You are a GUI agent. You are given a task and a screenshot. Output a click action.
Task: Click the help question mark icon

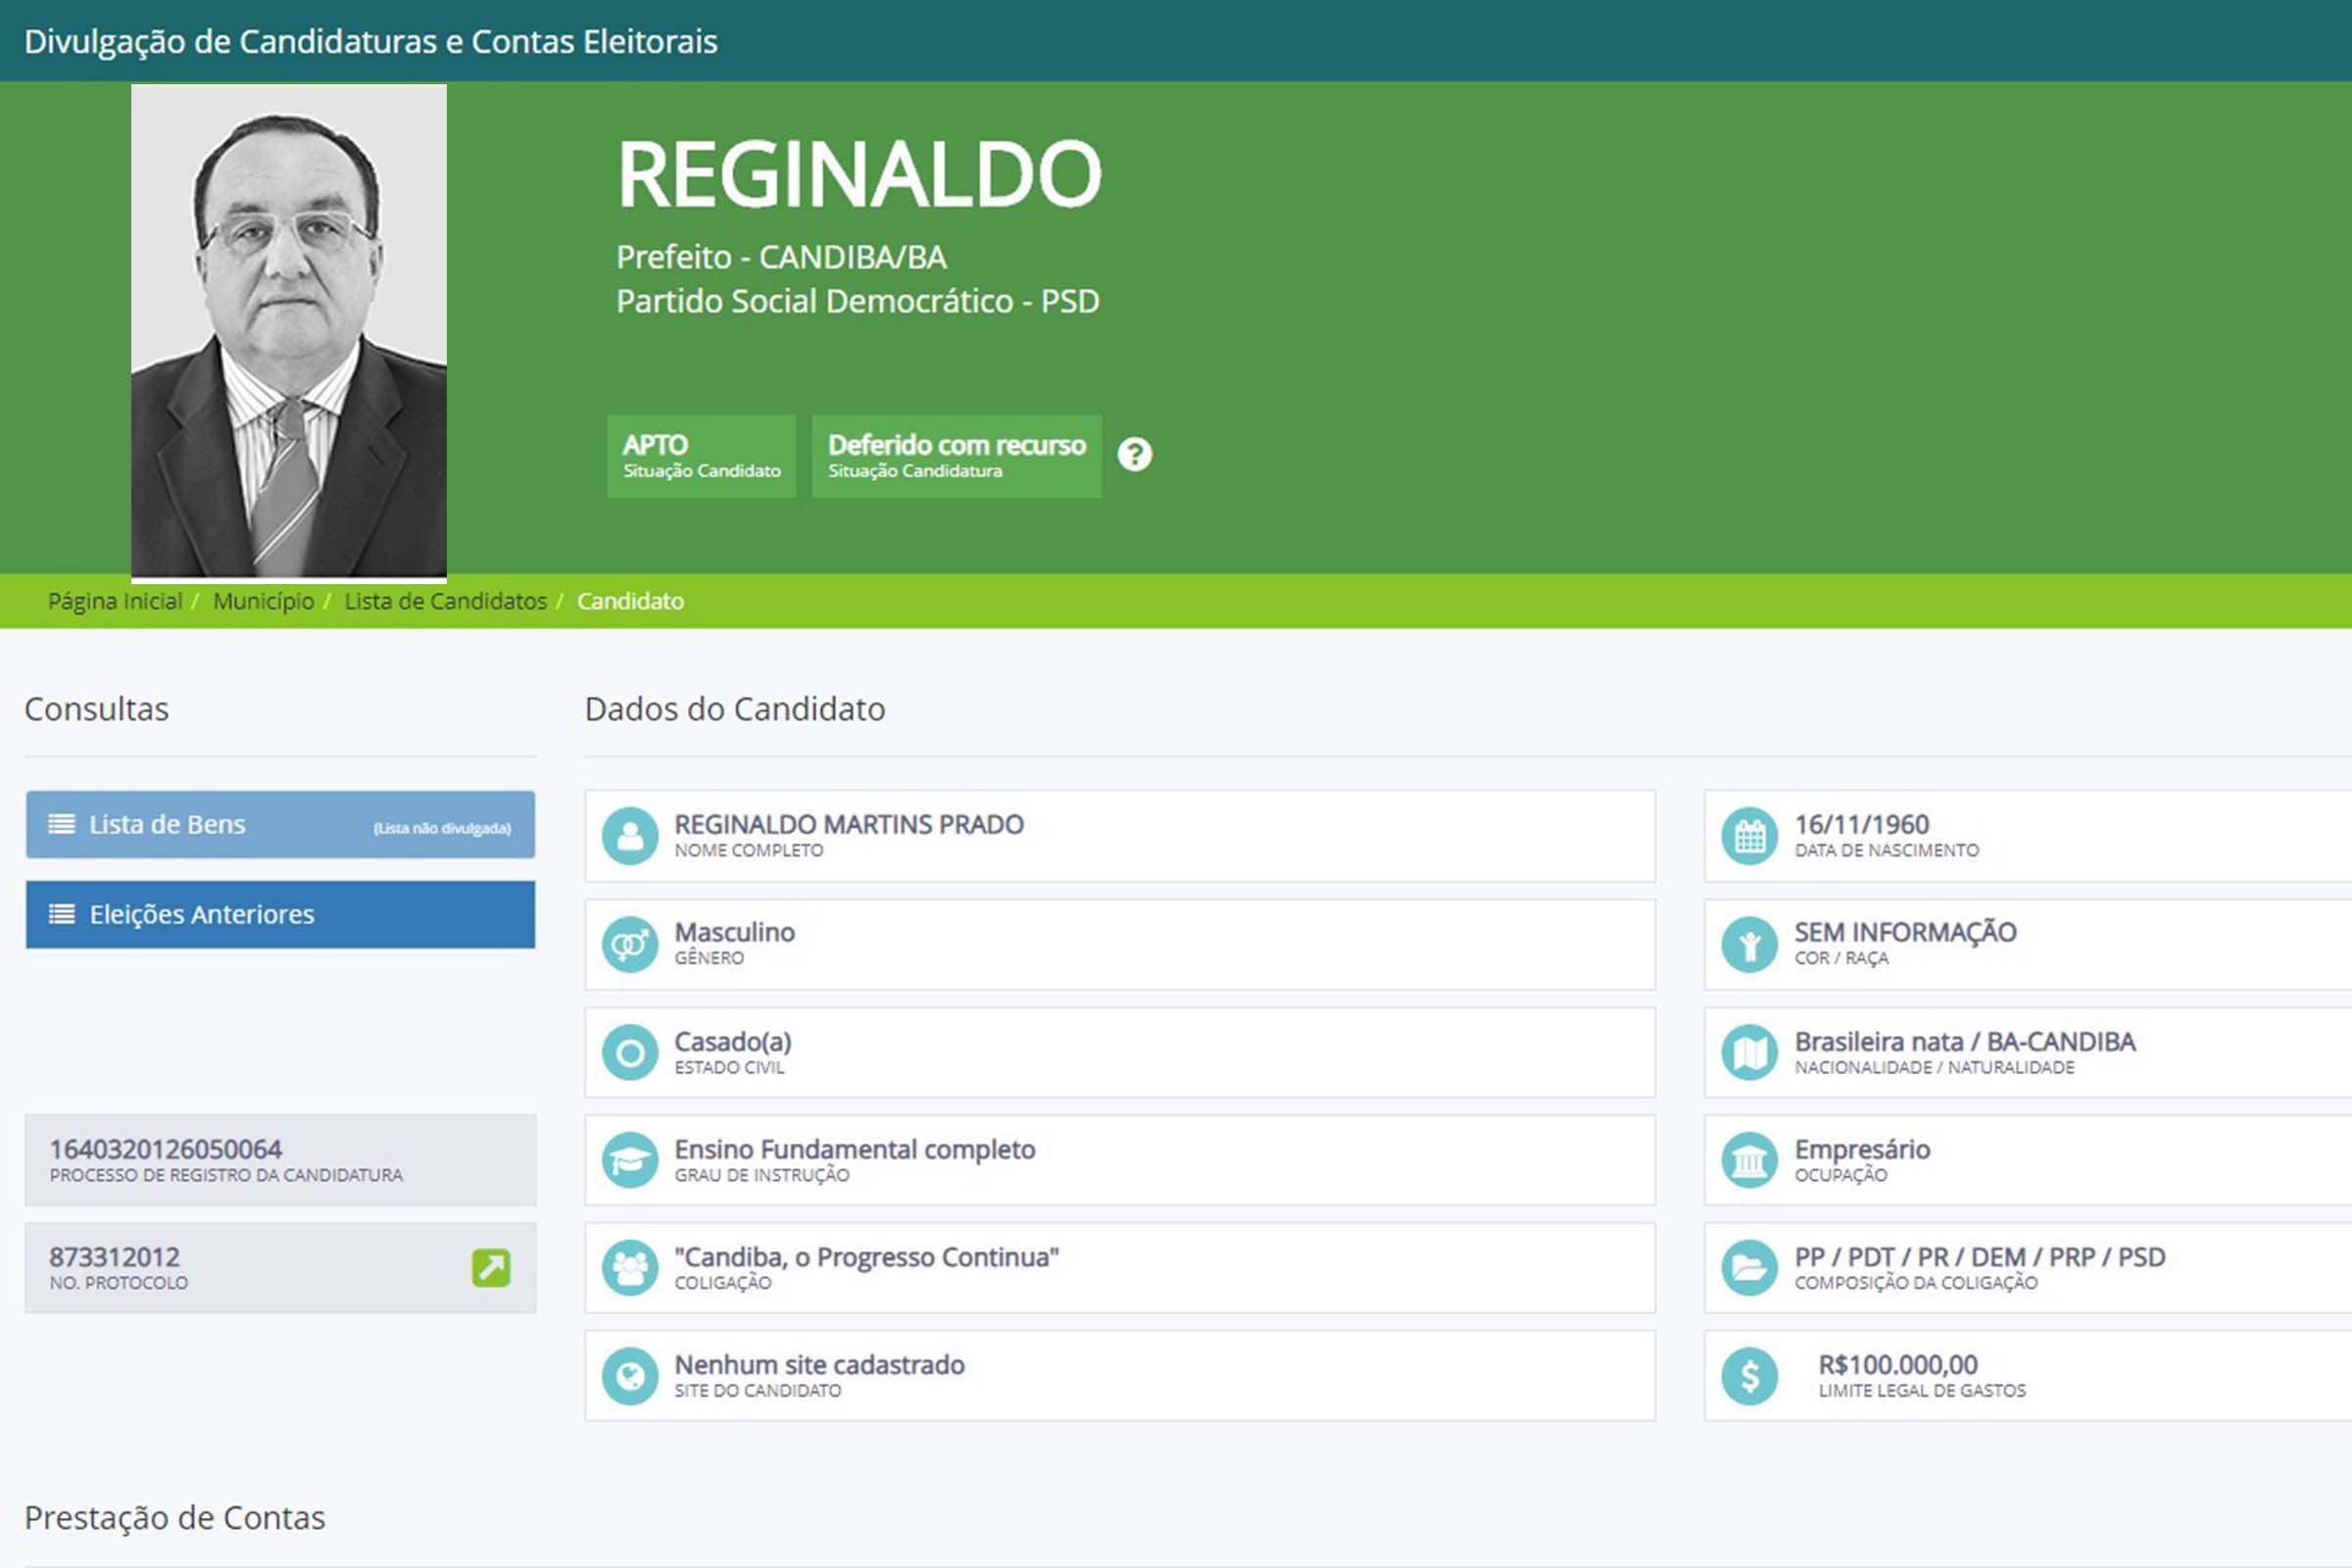(1135, 455)
